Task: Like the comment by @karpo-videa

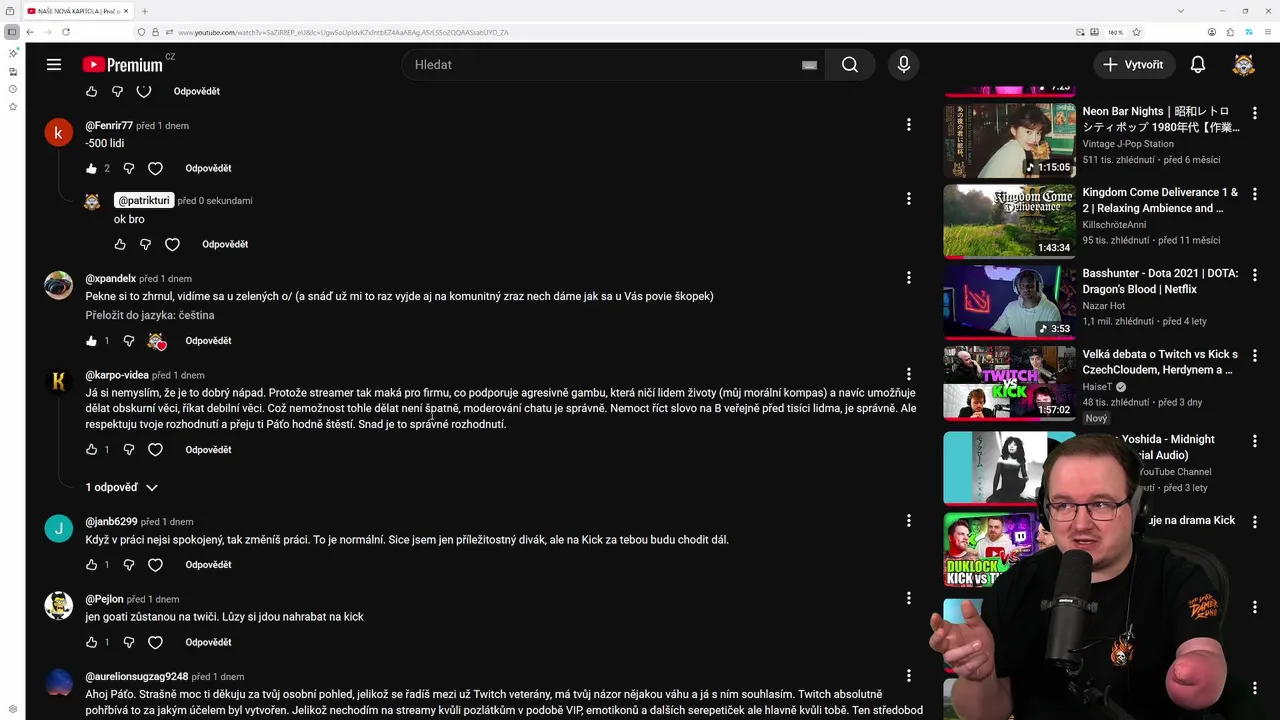Action: coord(92,450)
